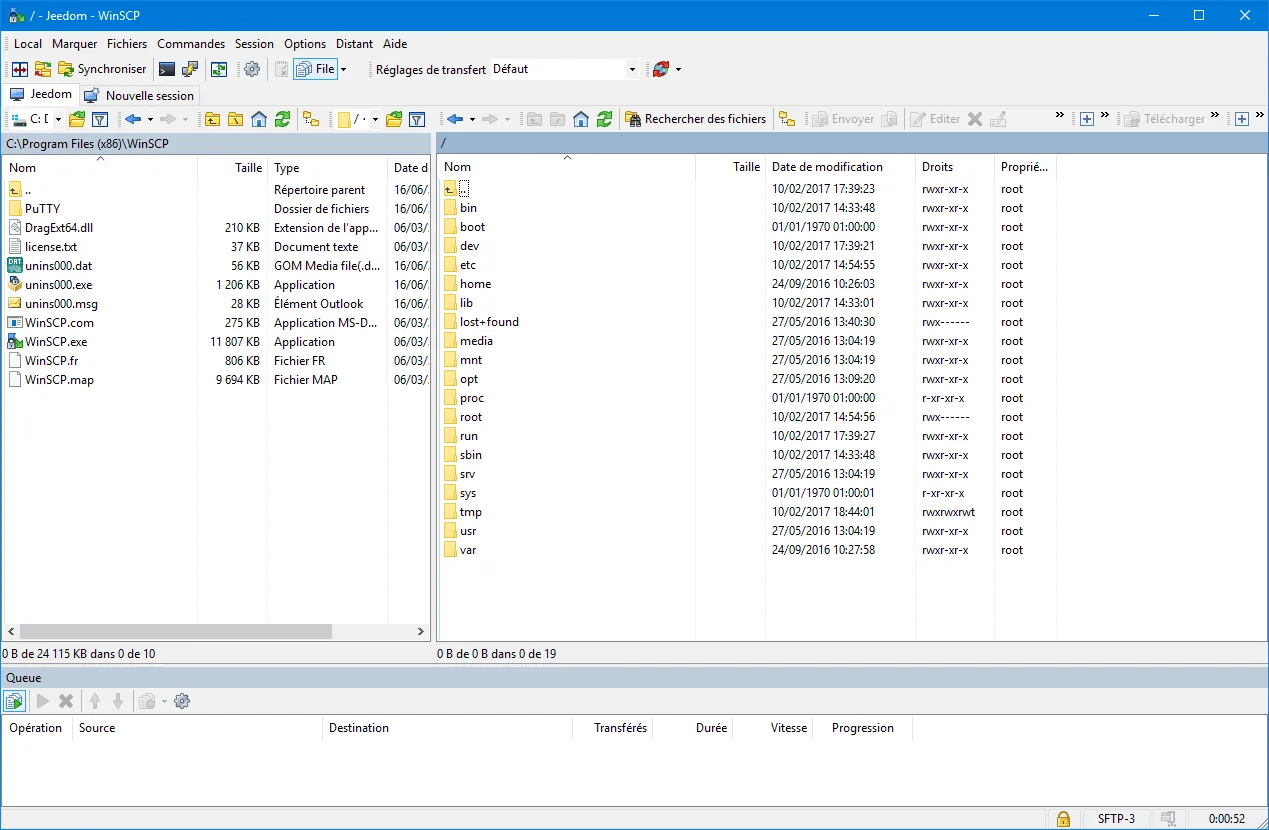Viewport: 1269px width, 830px height.
Task: Go back in local panel history
Action: 132,119
